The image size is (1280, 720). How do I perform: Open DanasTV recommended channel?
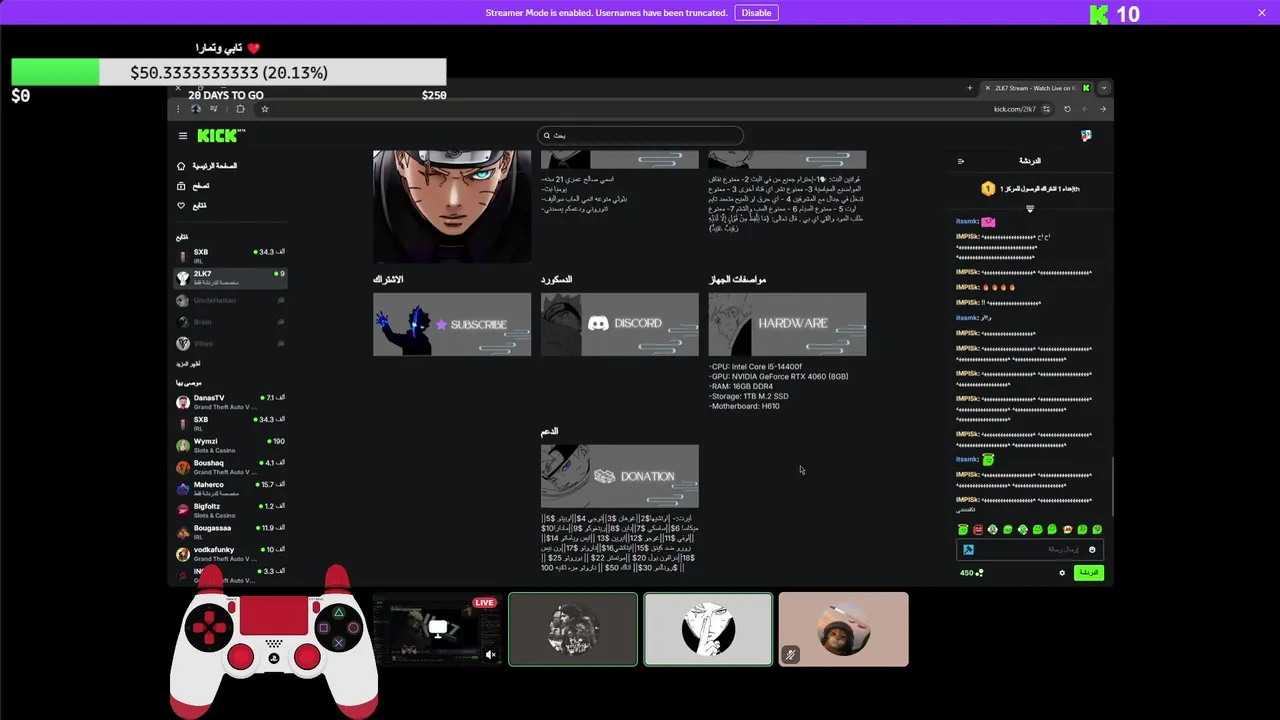click(x=230, y=402)
